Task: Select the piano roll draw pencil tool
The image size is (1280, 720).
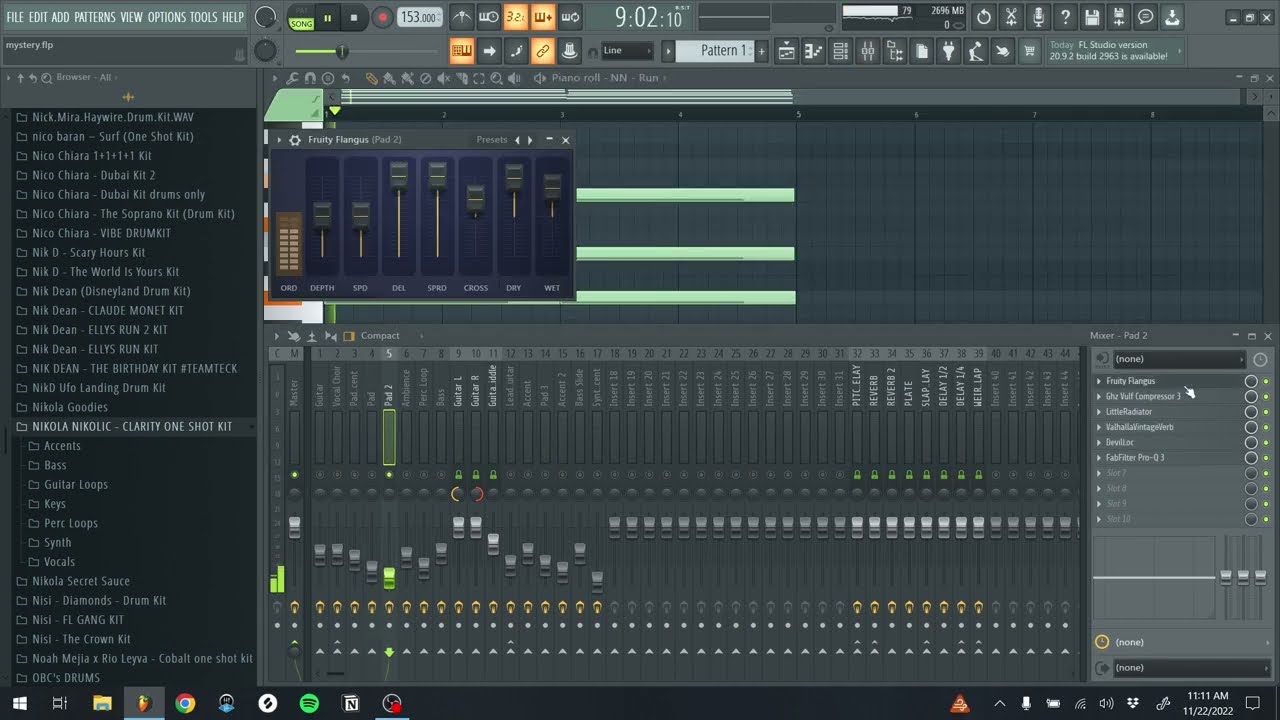Action: tap(371, 78)
